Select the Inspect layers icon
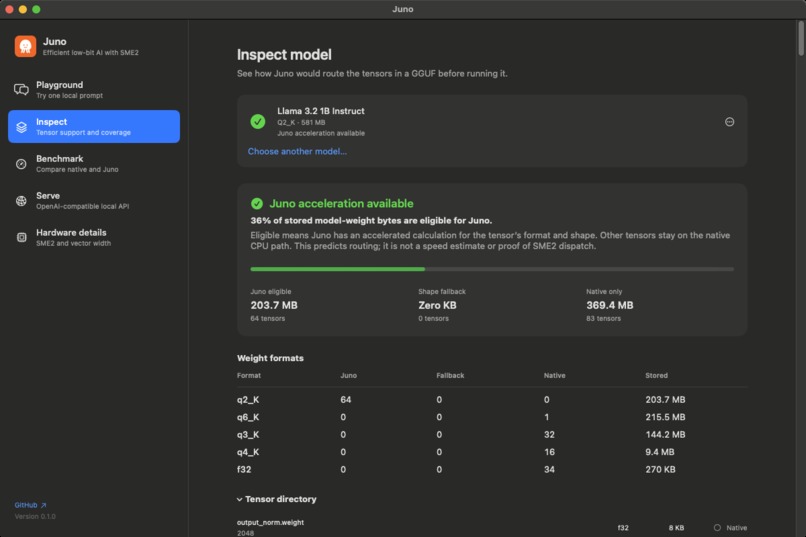 point(21,127)
